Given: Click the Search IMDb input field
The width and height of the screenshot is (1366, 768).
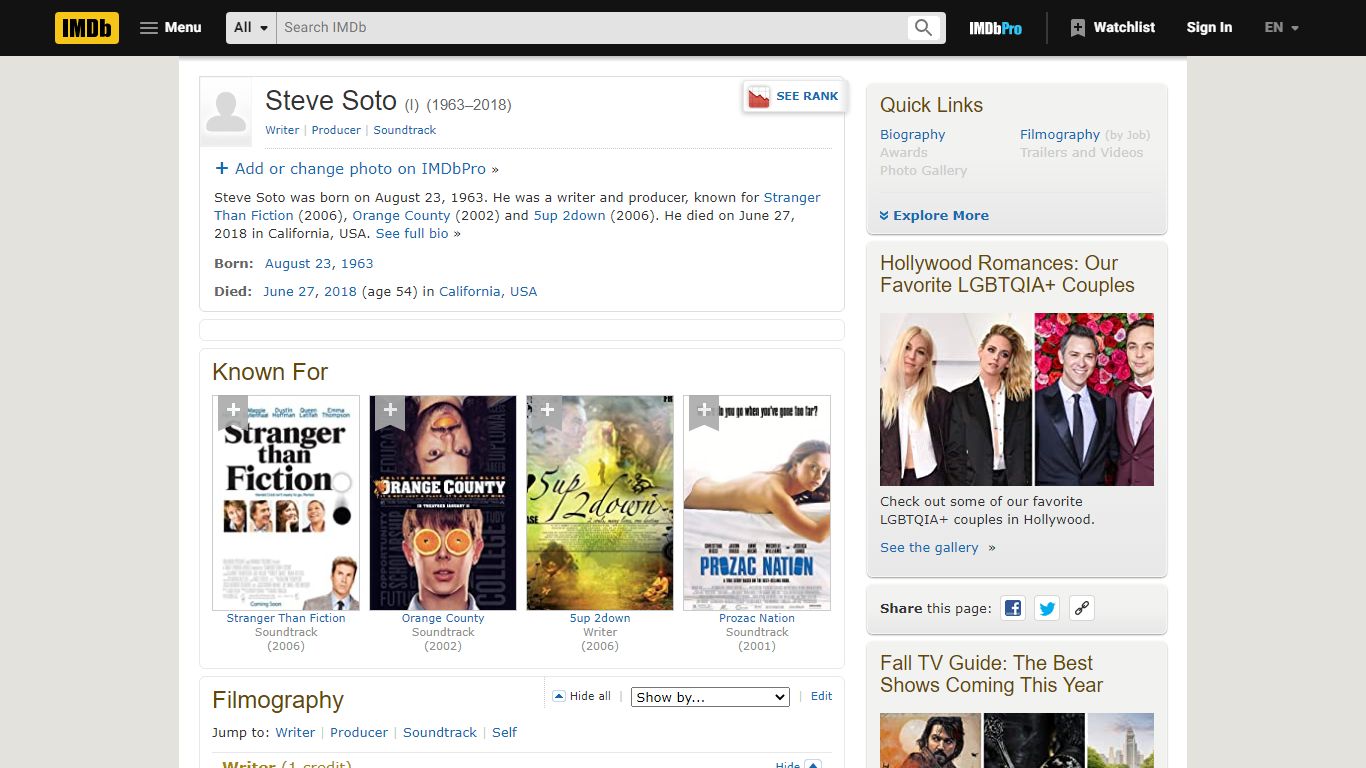Looking at the screenshot, I should tap(590, 28).
